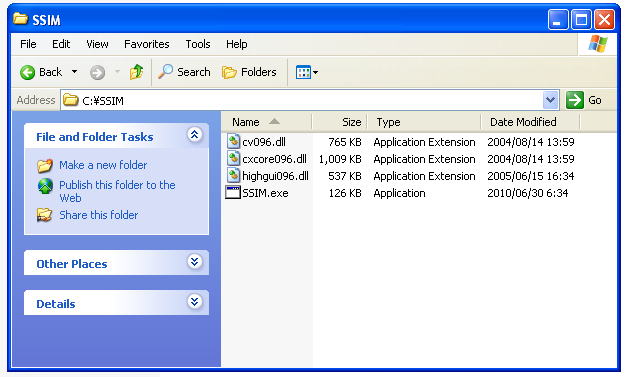Click the globe publish task icon
Image resolution: width=626 pixels, height=377 pixels.
[x=45, y=186]
